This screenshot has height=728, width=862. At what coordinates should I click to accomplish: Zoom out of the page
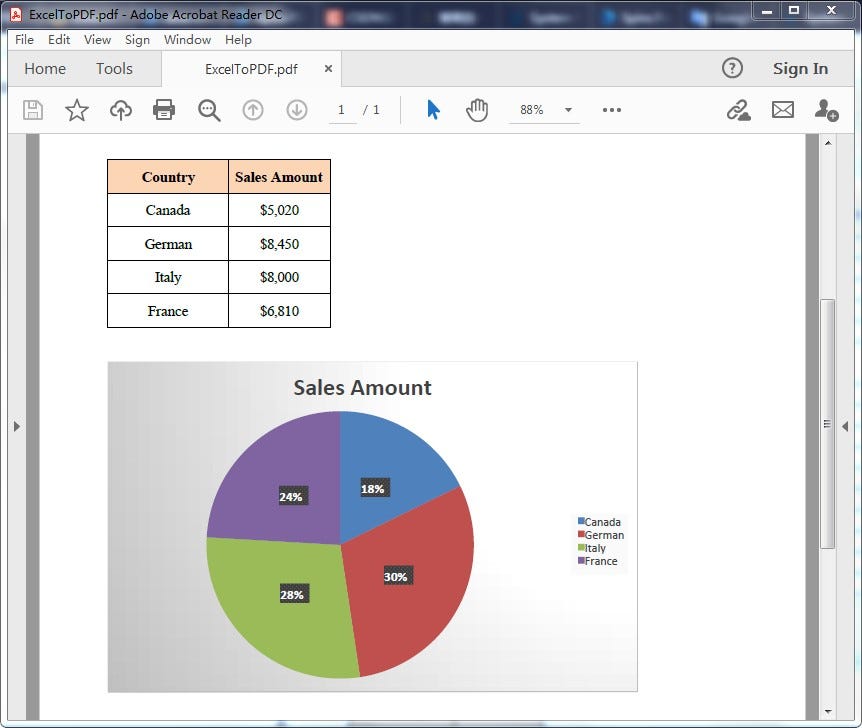pyautogui.click(x=209, y=110)
